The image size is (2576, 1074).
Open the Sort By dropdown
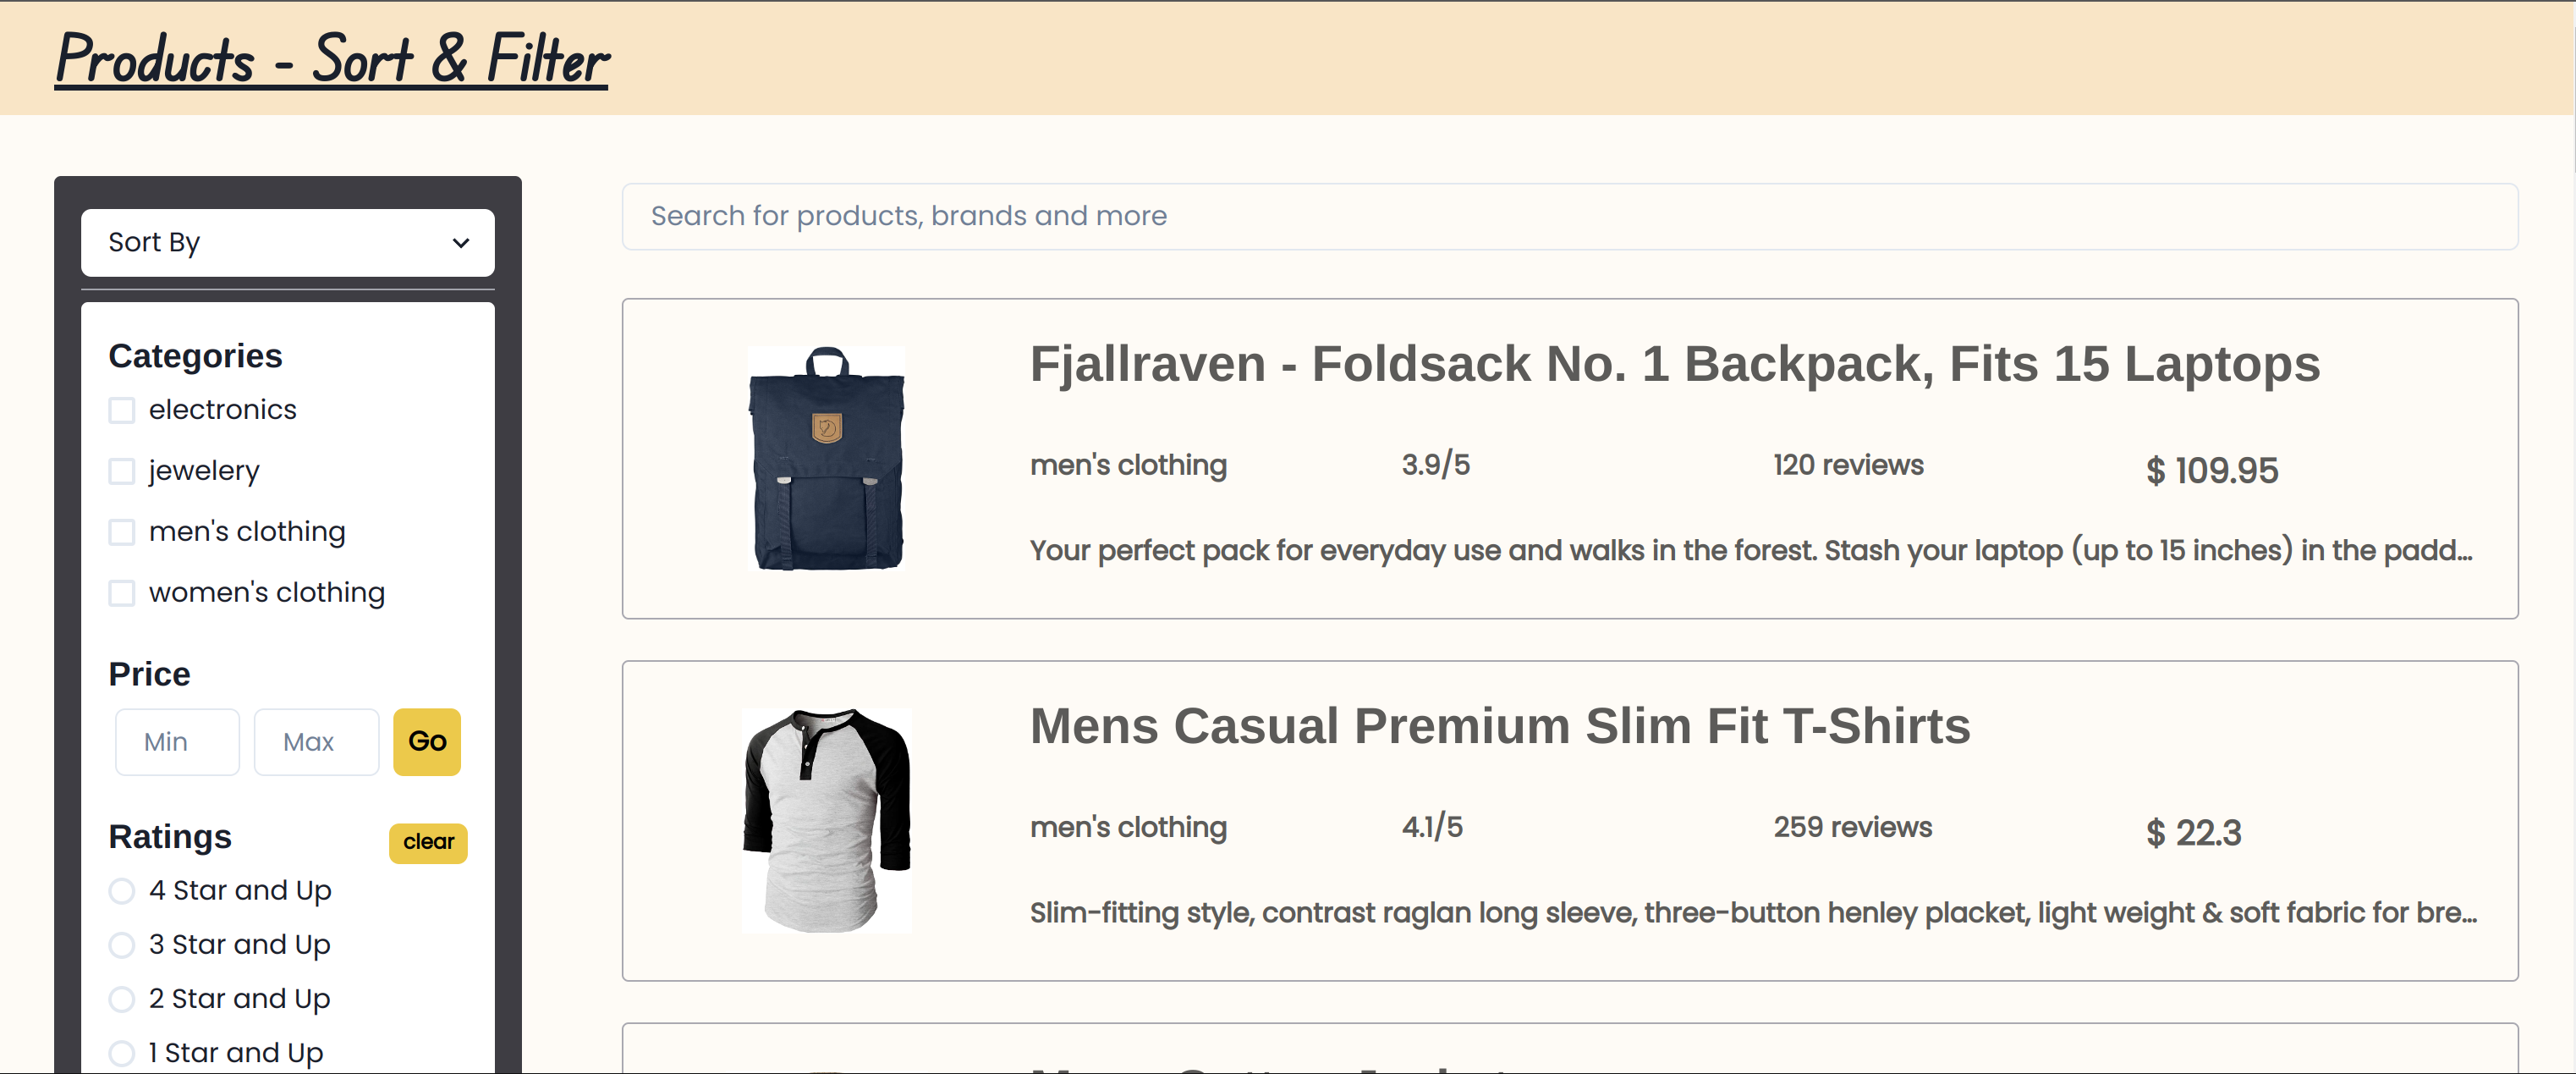[287, 242]
